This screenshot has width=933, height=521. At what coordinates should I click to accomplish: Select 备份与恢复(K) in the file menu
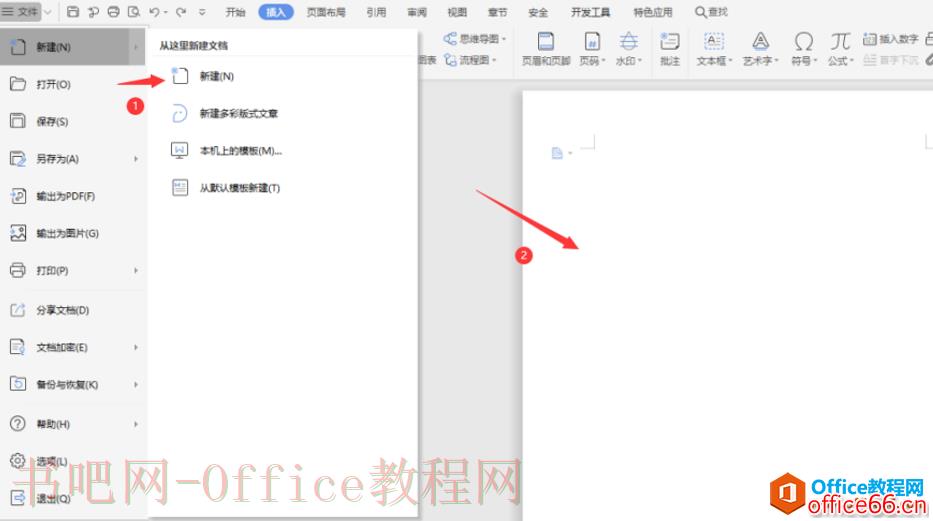[x=73, y=385]
